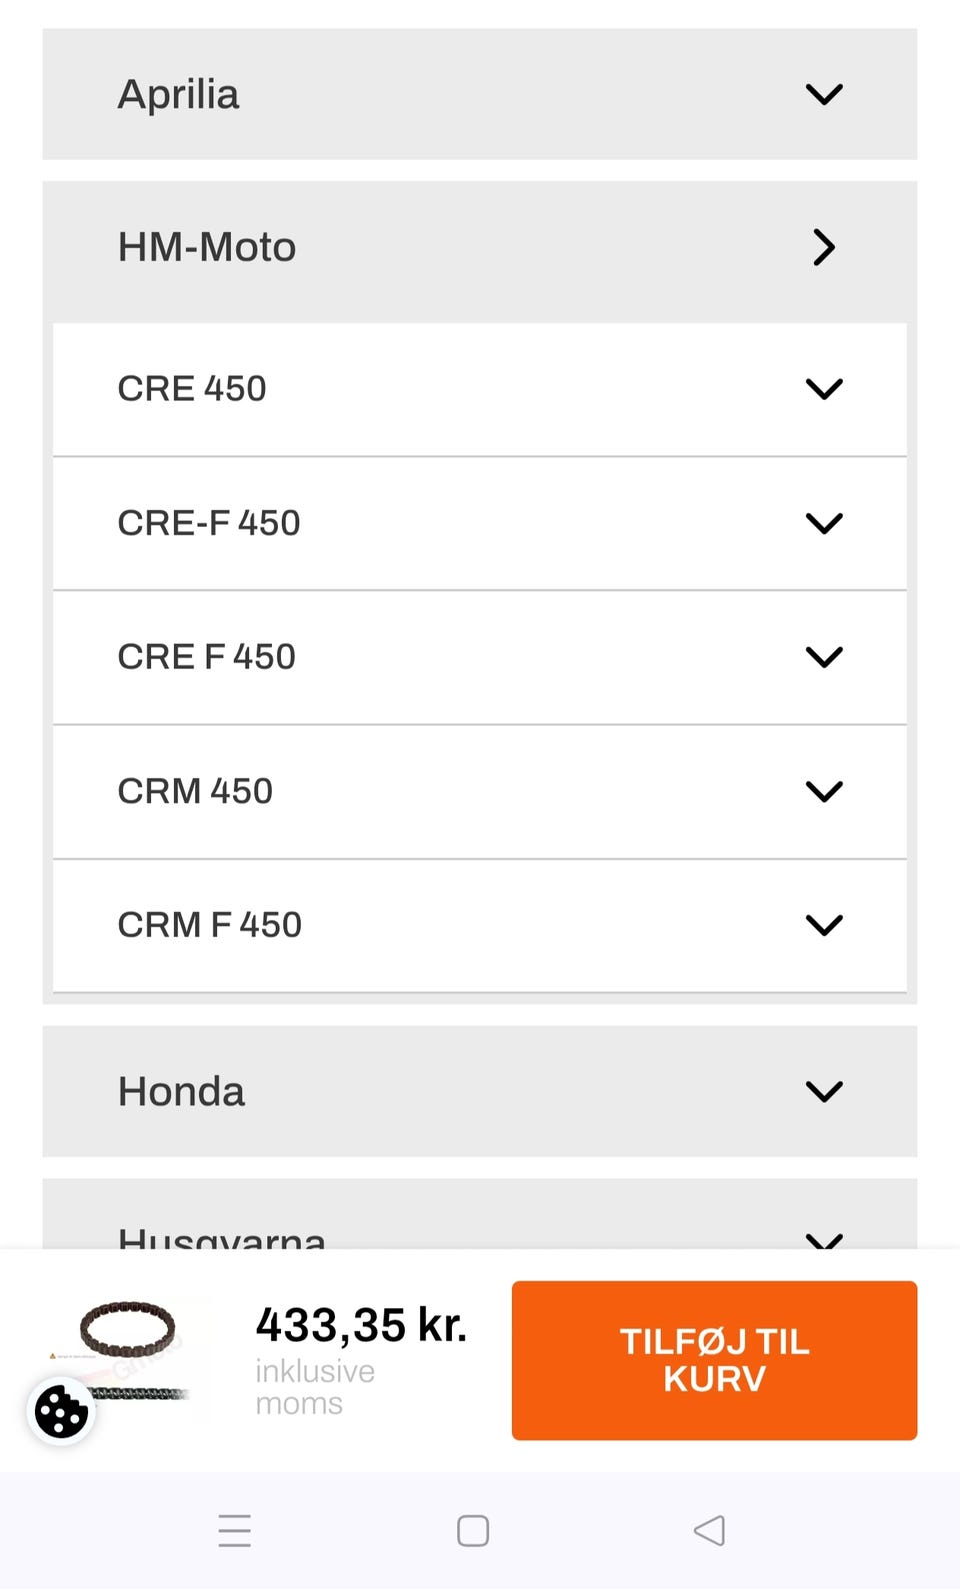Tap the Android home square icon
The image size is (960, 1589).
473,1530
